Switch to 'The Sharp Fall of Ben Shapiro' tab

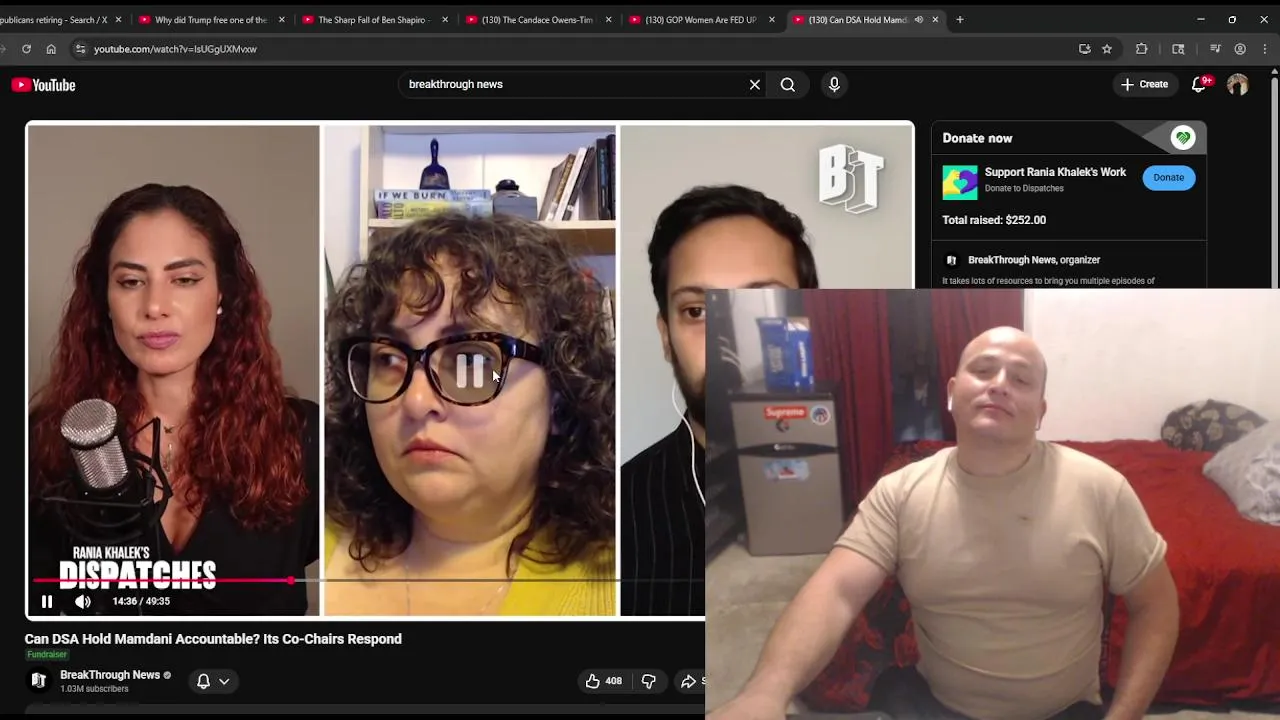click(373, 20)
